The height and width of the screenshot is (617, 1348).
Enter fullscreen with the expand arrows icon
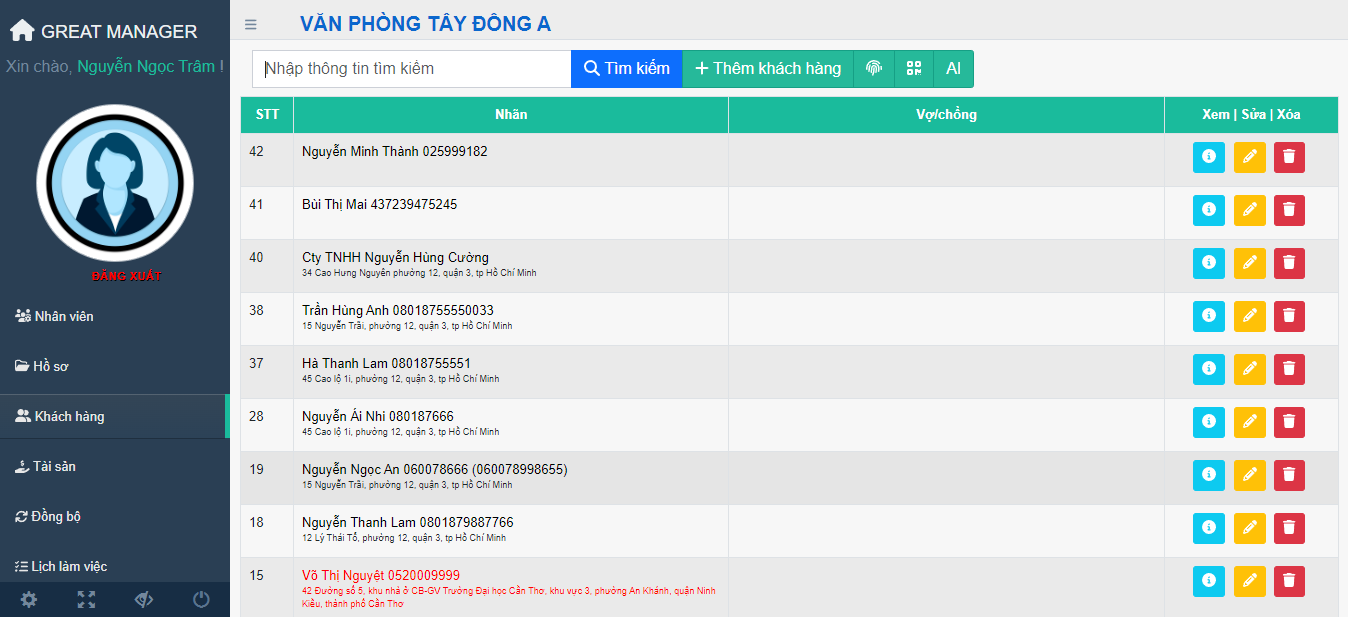pos(87,599)
